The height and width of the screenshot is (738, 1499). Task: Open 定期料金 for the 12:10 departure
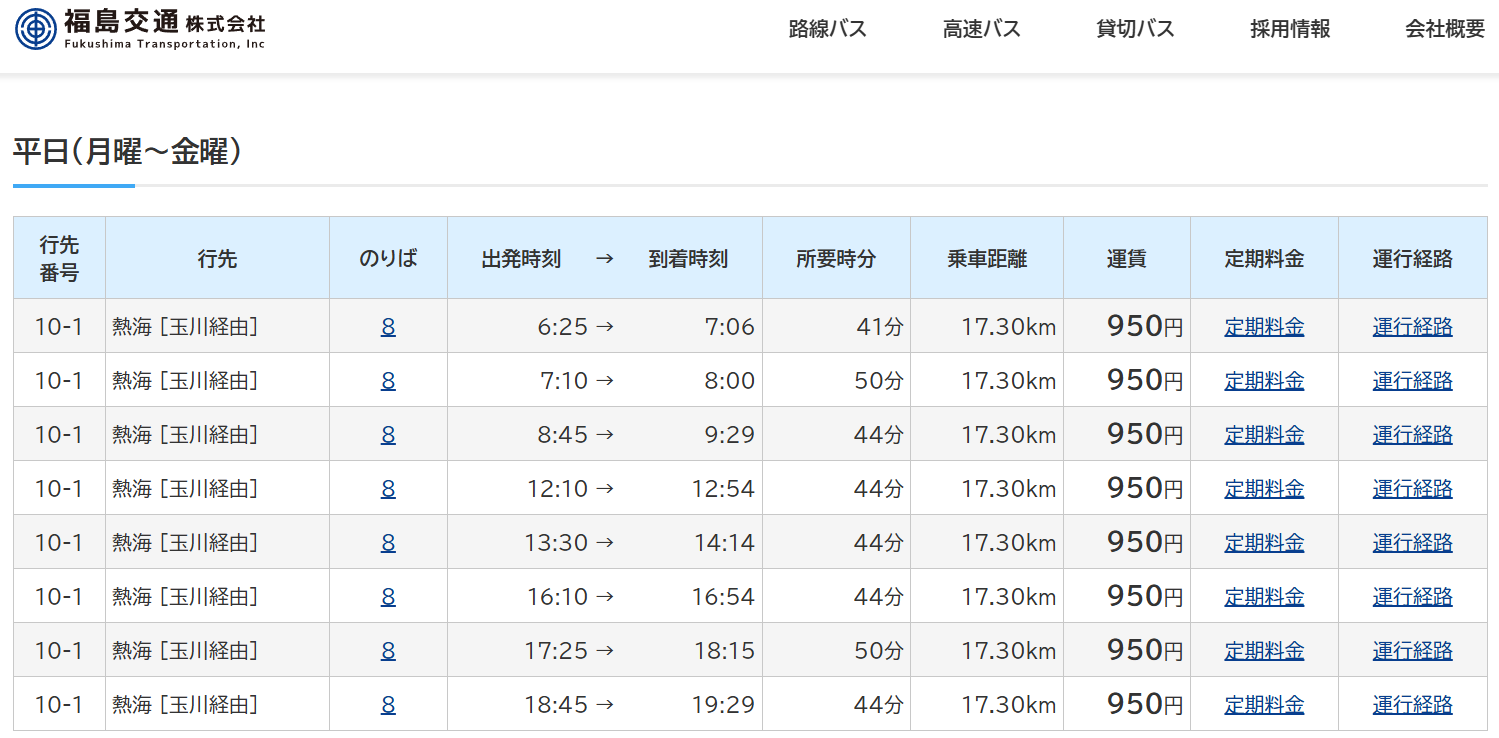pos(1264,489)
